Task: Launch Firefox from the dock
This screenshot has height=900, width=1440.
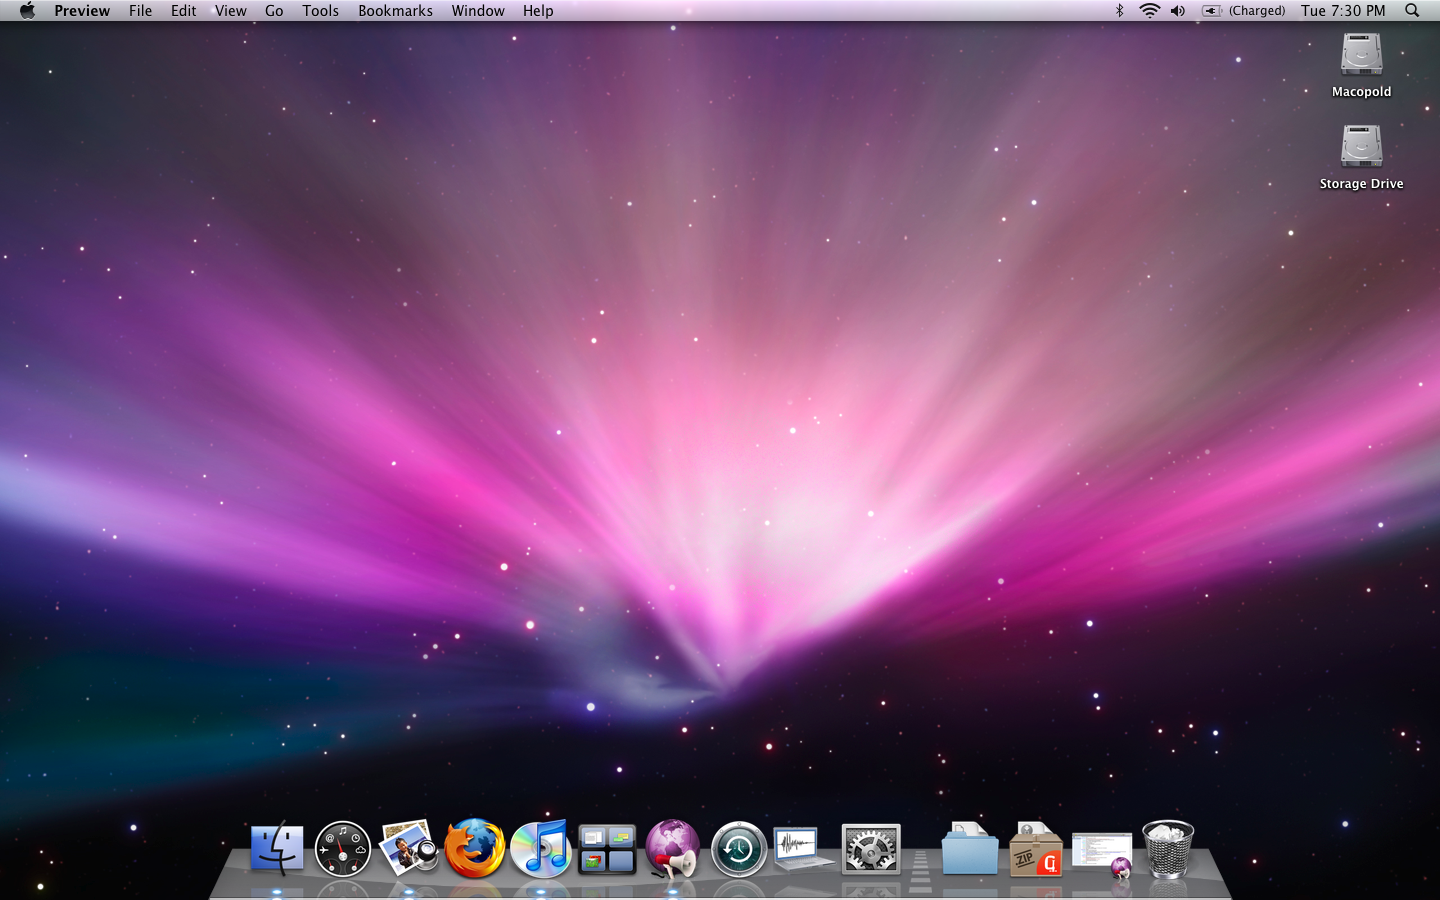Action: [x=475, y=848]
